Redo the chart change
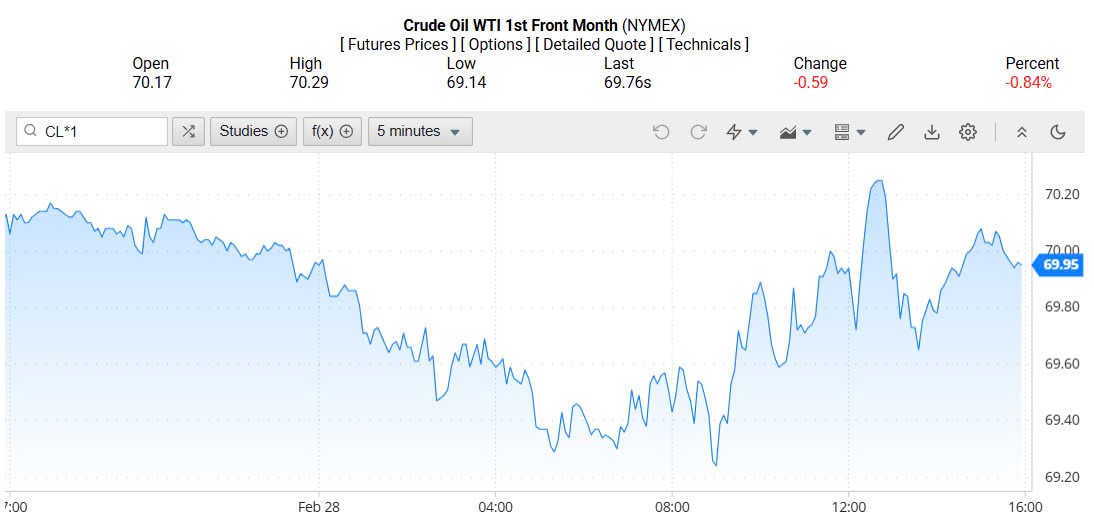Viewport: 1094px width, 519px height. point(698,131)
